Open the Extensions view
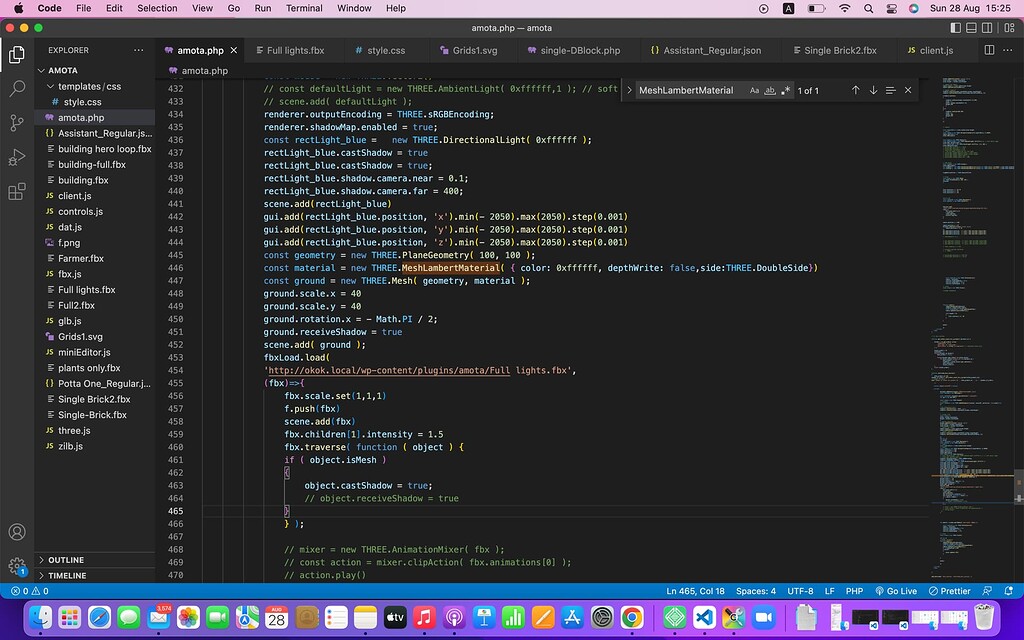This screenshot has height=640, width=1024. tap(17, 192)
